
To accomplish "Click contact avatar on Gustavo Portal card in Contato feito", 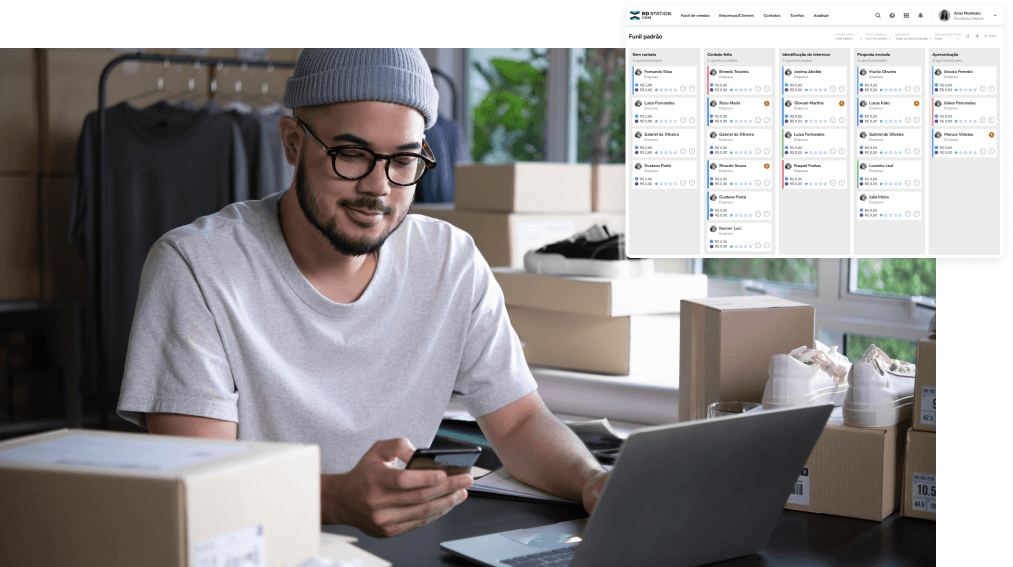I will point(713,198).
